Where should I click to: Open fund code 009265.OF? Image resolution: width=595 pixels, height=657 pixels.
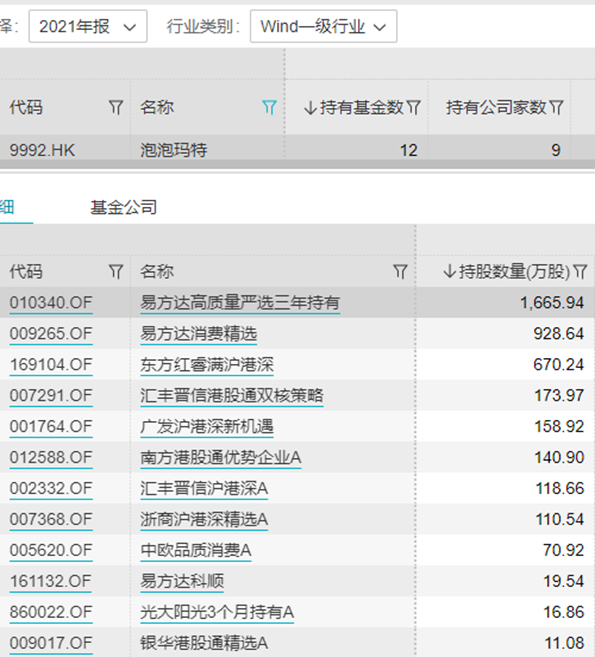51,334
